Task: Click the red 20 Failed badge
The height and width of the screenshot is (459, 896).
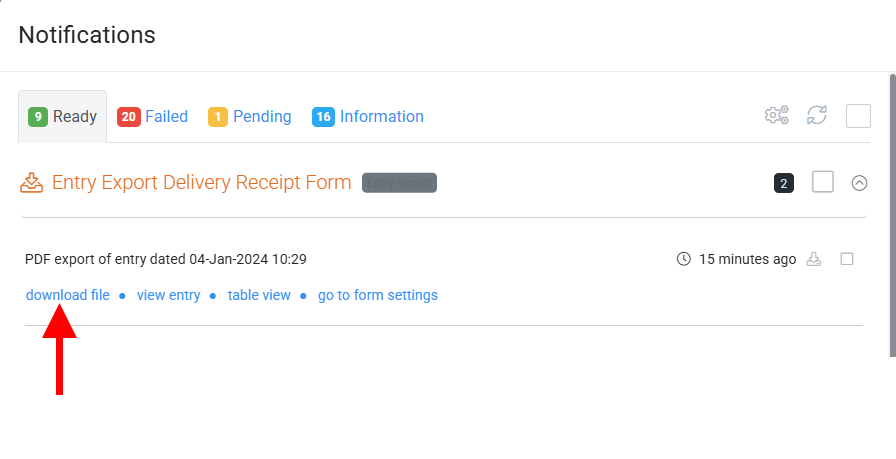Action: tap(129, 117)
